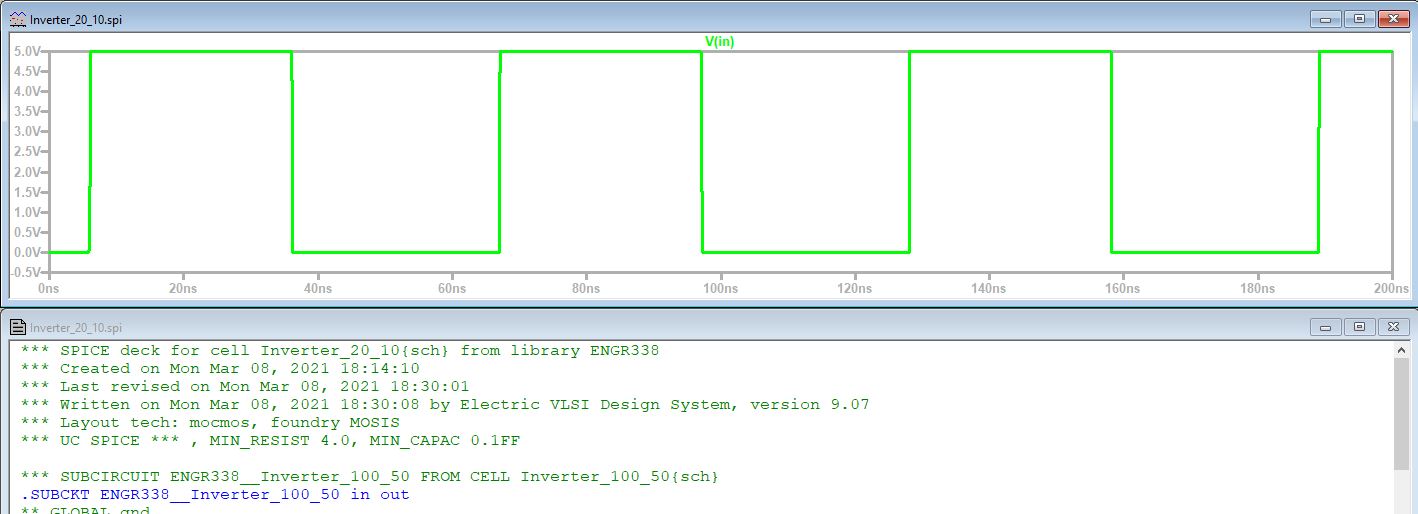Close the SPICE netlist text window
1418x514 pixels.
[x=1391, y=327]
